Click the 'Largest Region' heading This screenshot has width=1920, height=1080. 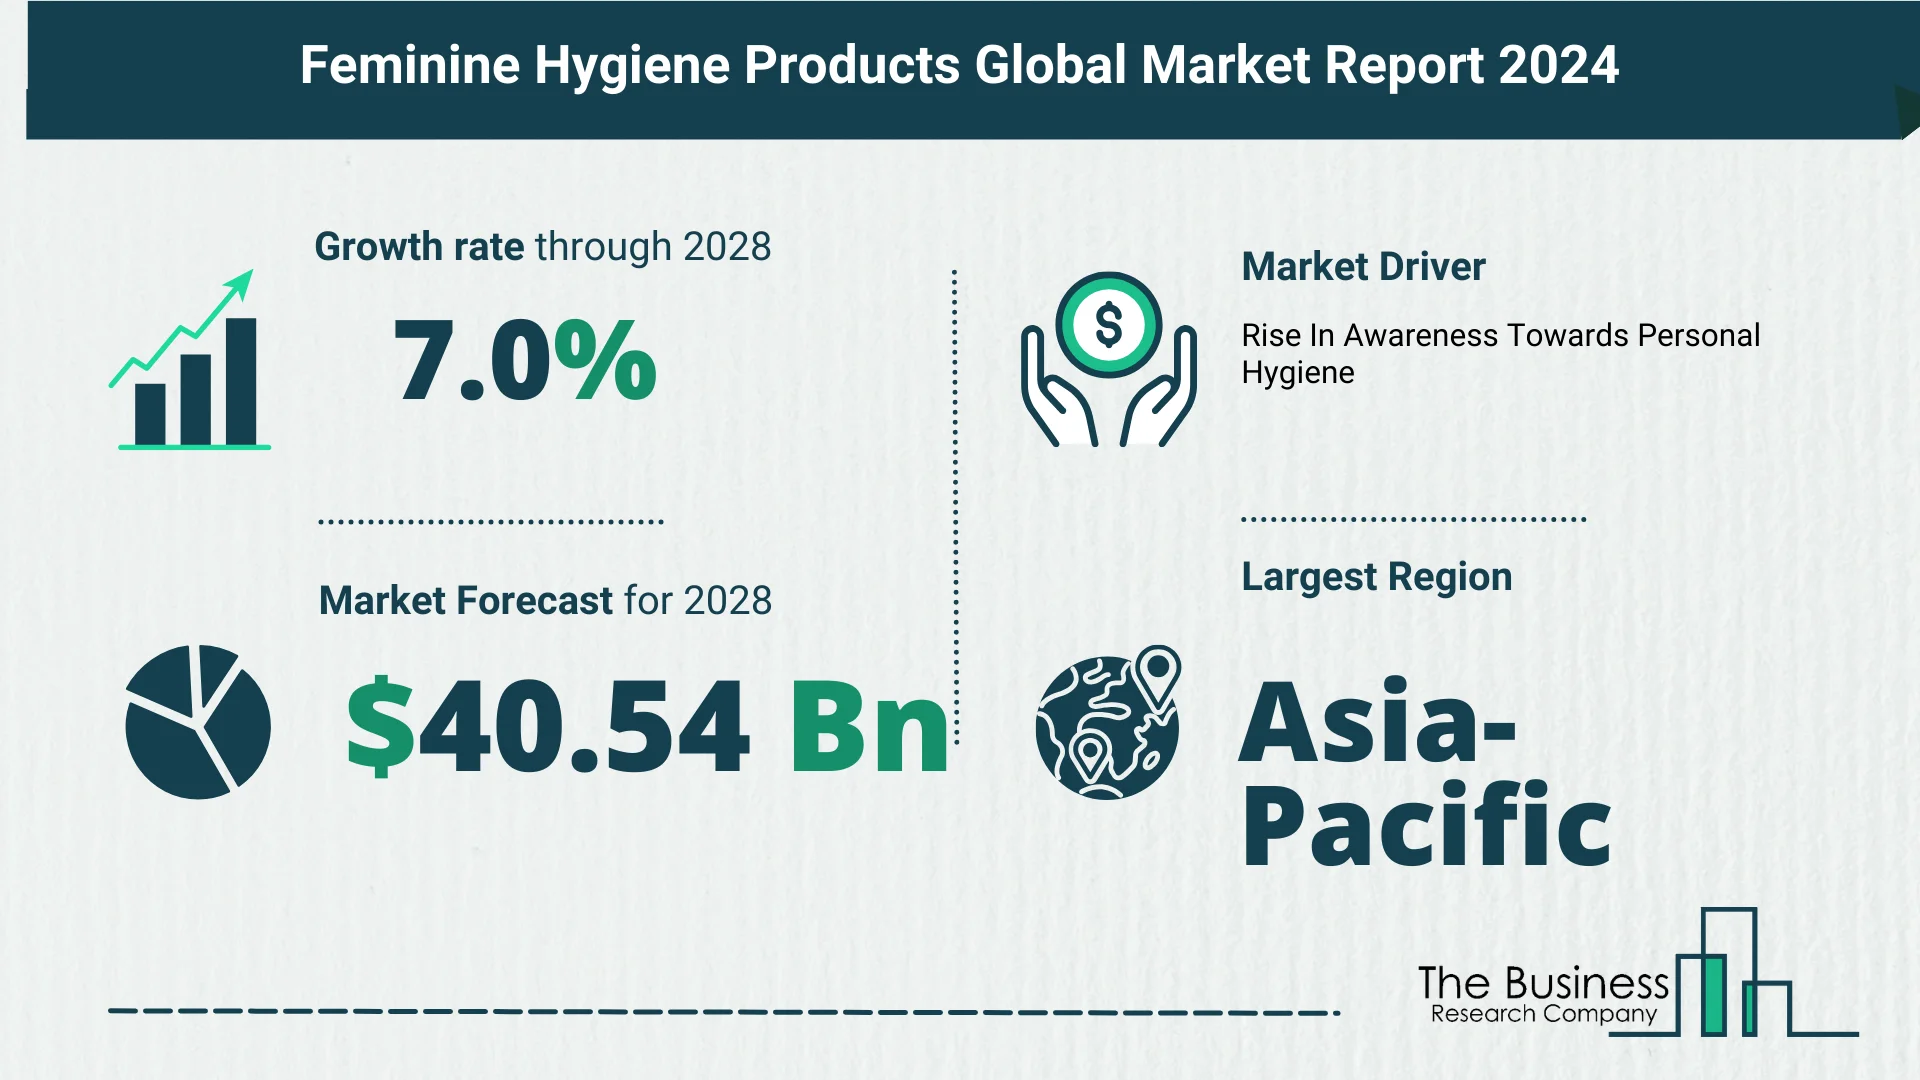pos(1376,577)
